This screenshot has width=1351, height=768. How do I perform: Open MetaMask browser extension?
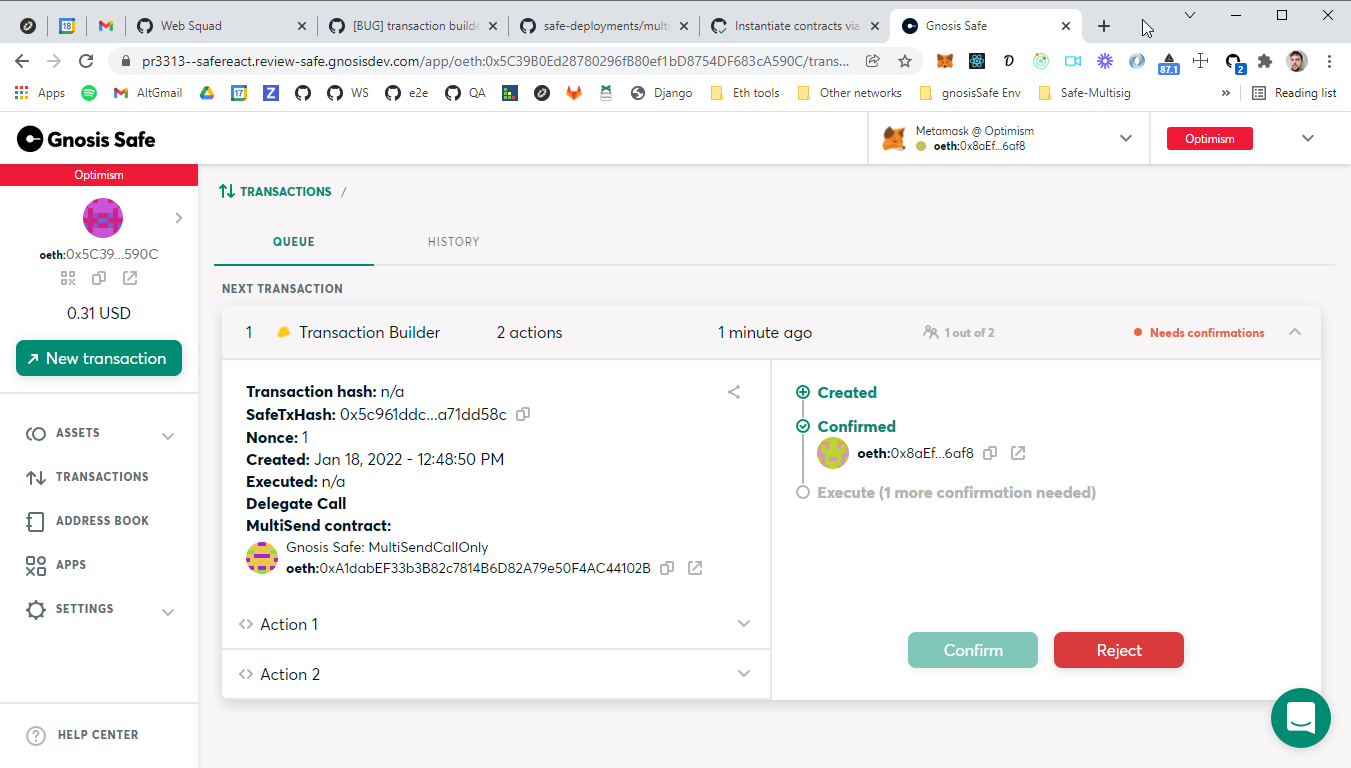(945, 61)
